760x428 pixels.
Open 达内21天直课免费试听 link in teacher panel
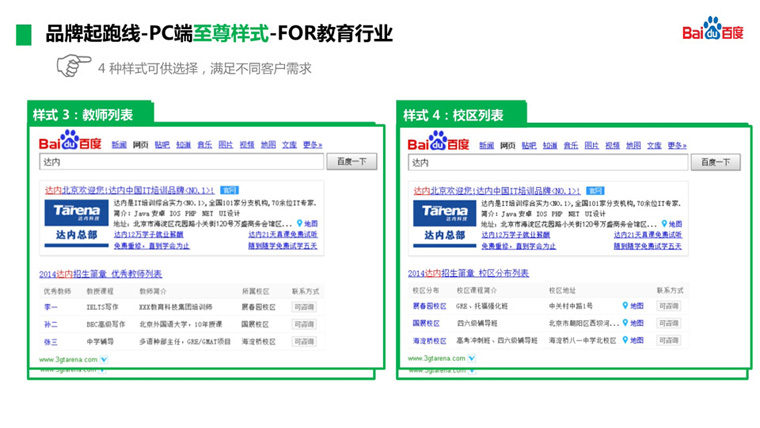[x=283, y=234]
